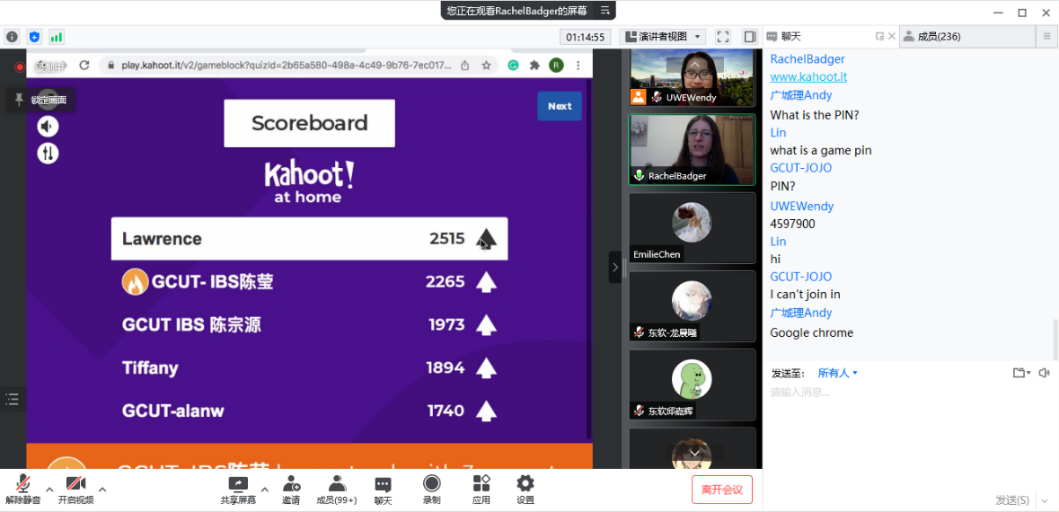This screenshot has height=512, width=1059.
Task: Click the green network signal icon
Action: [57, 37]
